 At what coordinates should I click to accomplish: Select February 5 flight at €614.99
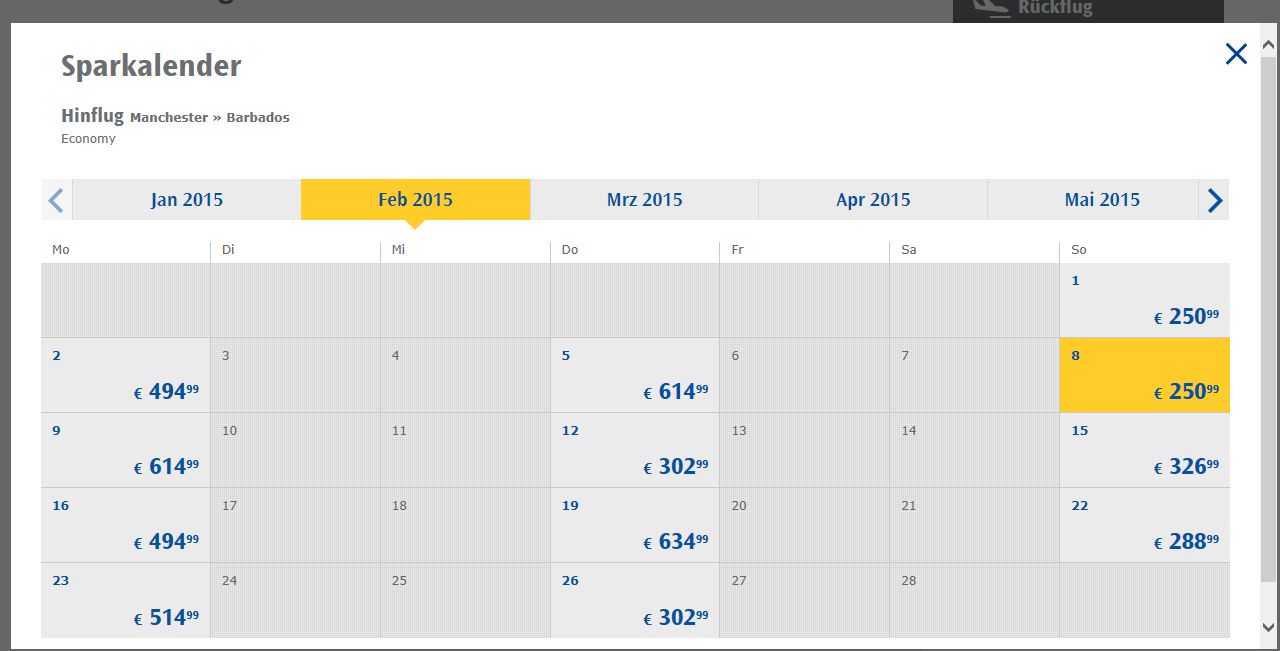click(x=635, y=375)
